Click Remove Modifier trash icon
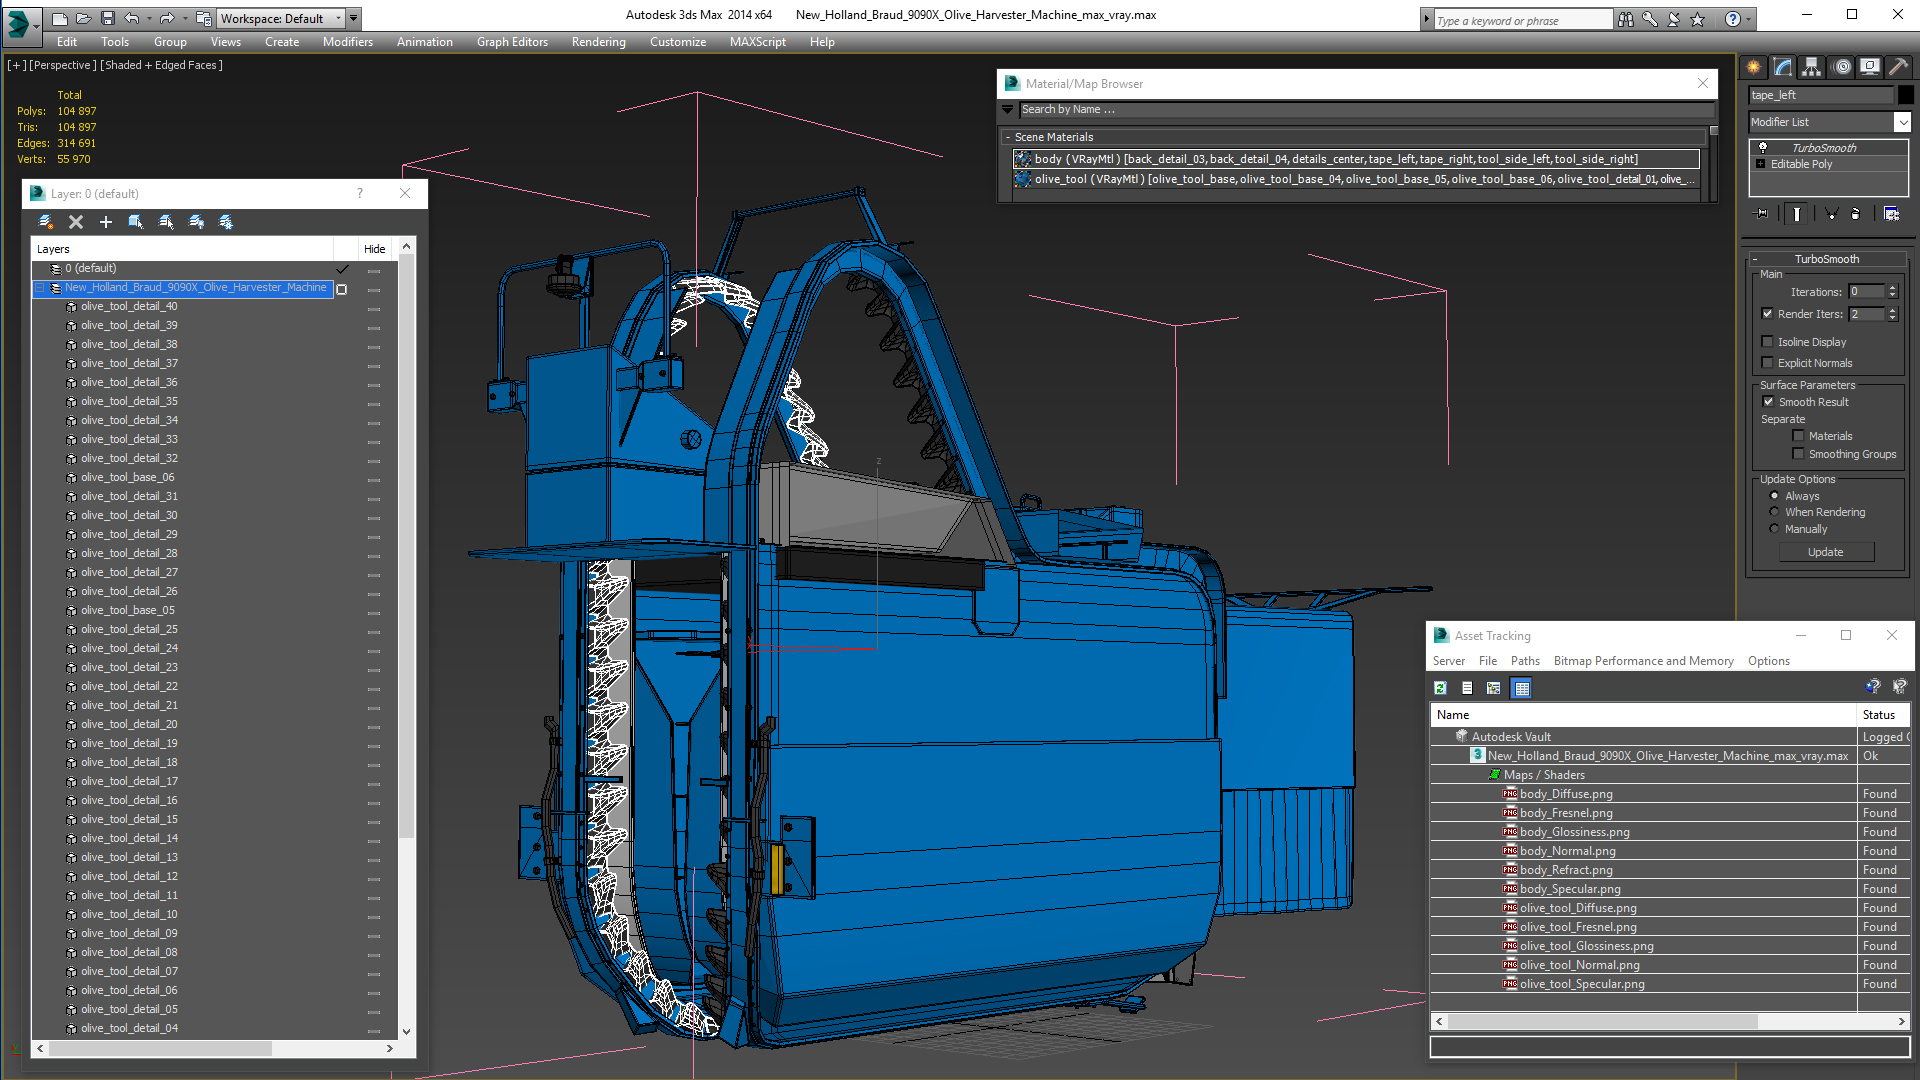The image size is (1920, 1080). [1856, 213]
